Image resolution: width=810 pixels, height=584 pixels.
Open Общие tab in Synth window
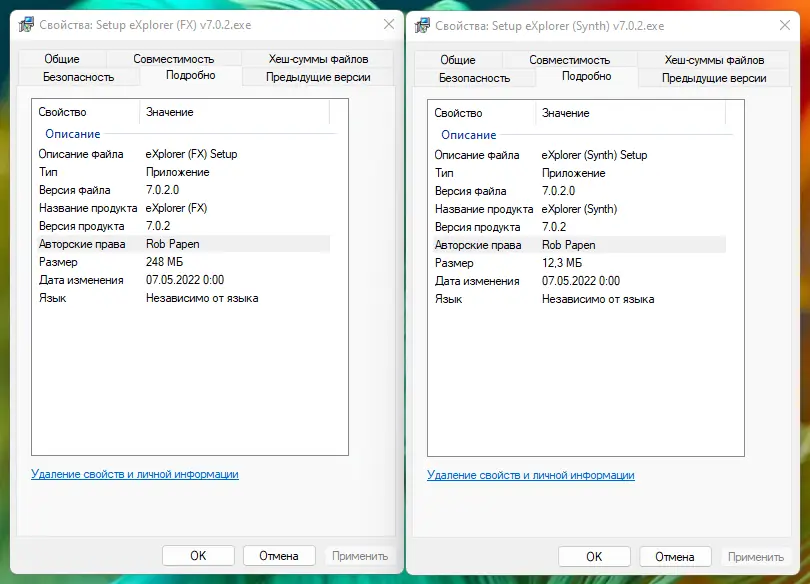pos(458,60)
